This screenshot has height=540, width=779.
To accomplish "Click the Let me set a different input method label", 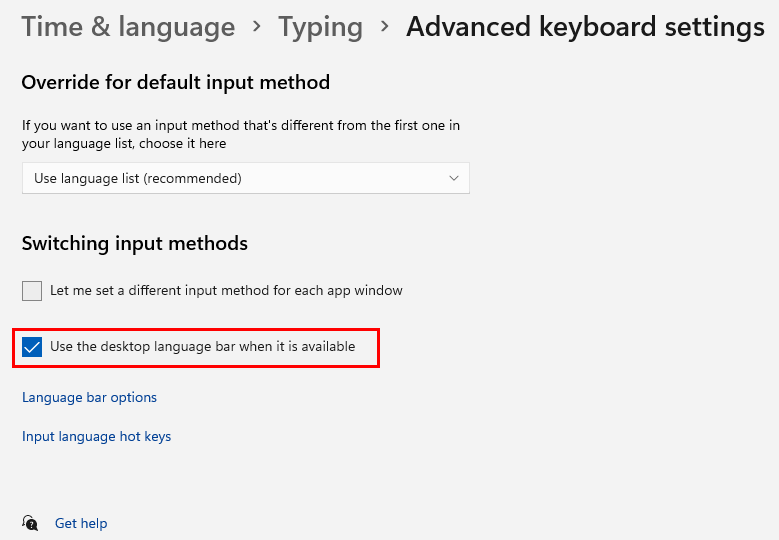I will 226,291.
